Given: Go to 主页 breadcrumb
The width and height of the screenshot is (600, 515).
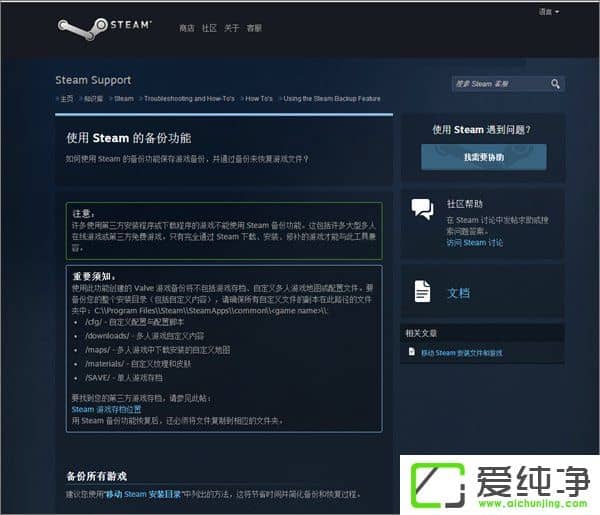Looking at the screenshot, I should (x=67, y=99).
